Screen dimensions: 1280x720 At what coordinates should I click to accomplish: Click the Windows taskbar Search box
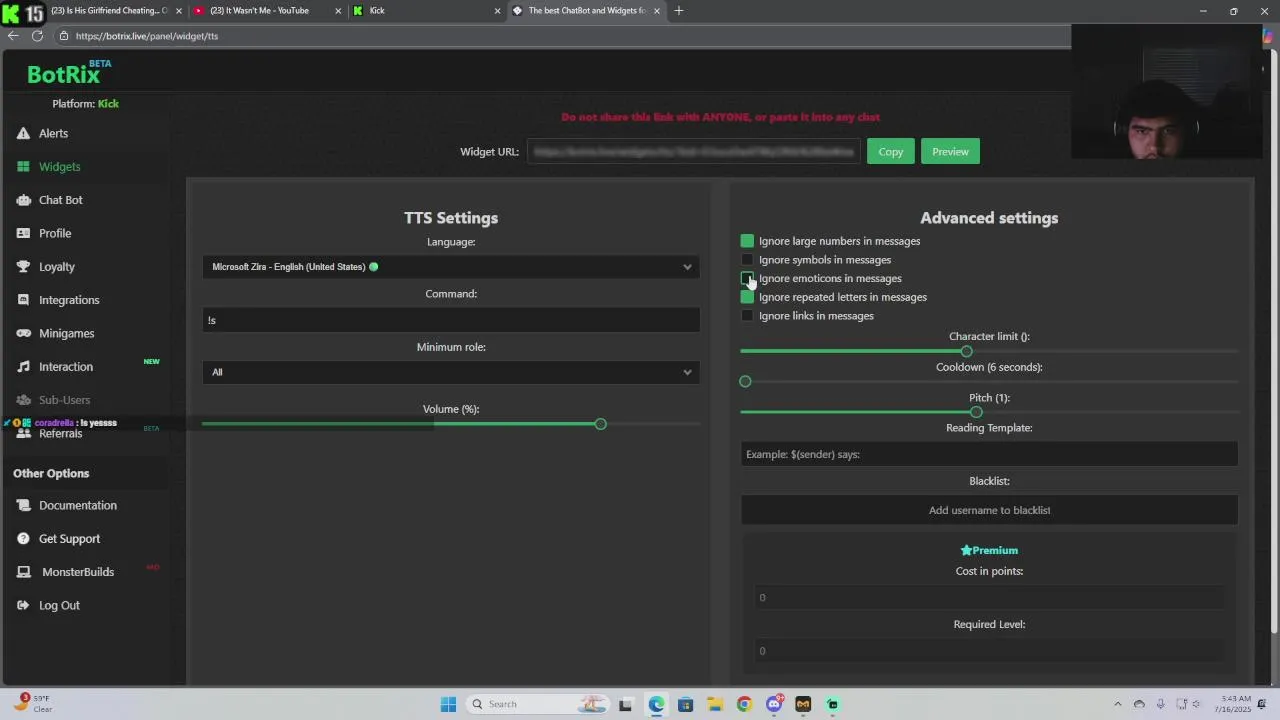coord(536,704)
